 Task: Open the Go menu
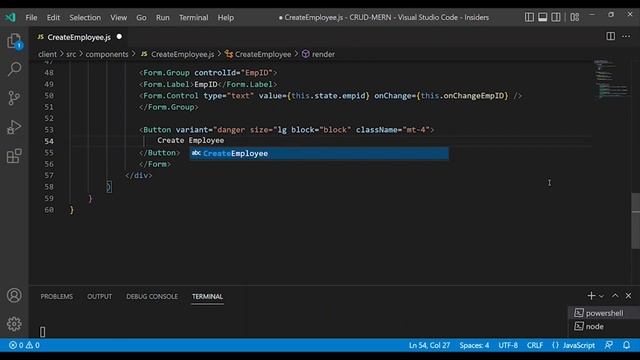click(x=141, y=18)
